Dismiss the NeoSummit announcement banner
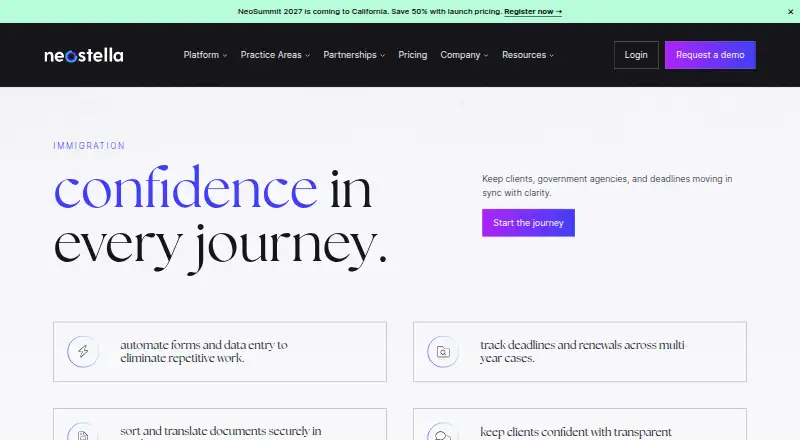800x440 pixels. 790,12
